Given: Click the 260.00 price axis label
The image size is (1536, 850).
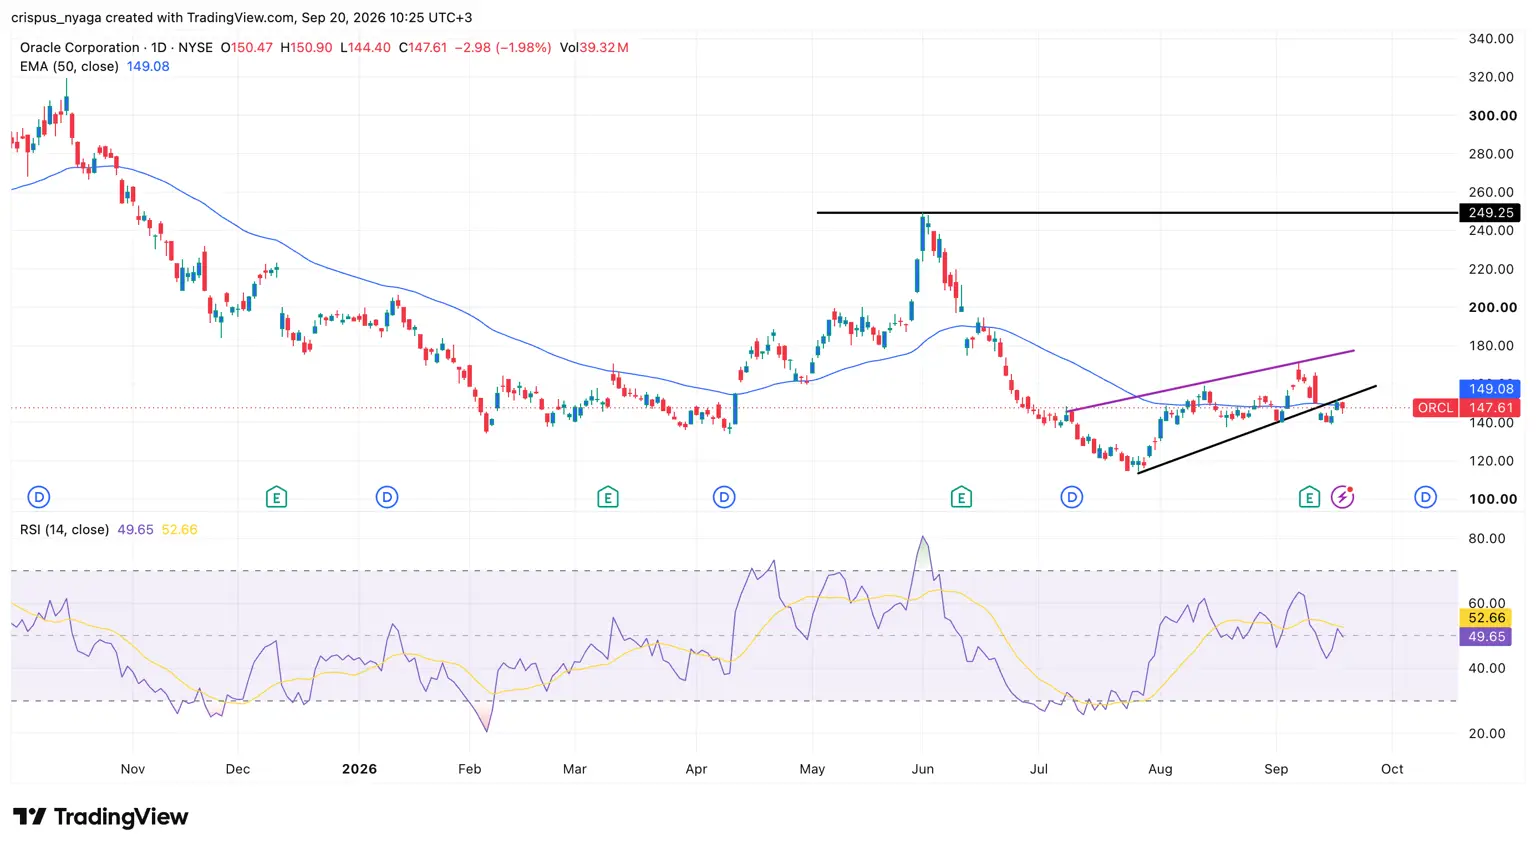Looking at the screenshot, I should pos(1491,192).
